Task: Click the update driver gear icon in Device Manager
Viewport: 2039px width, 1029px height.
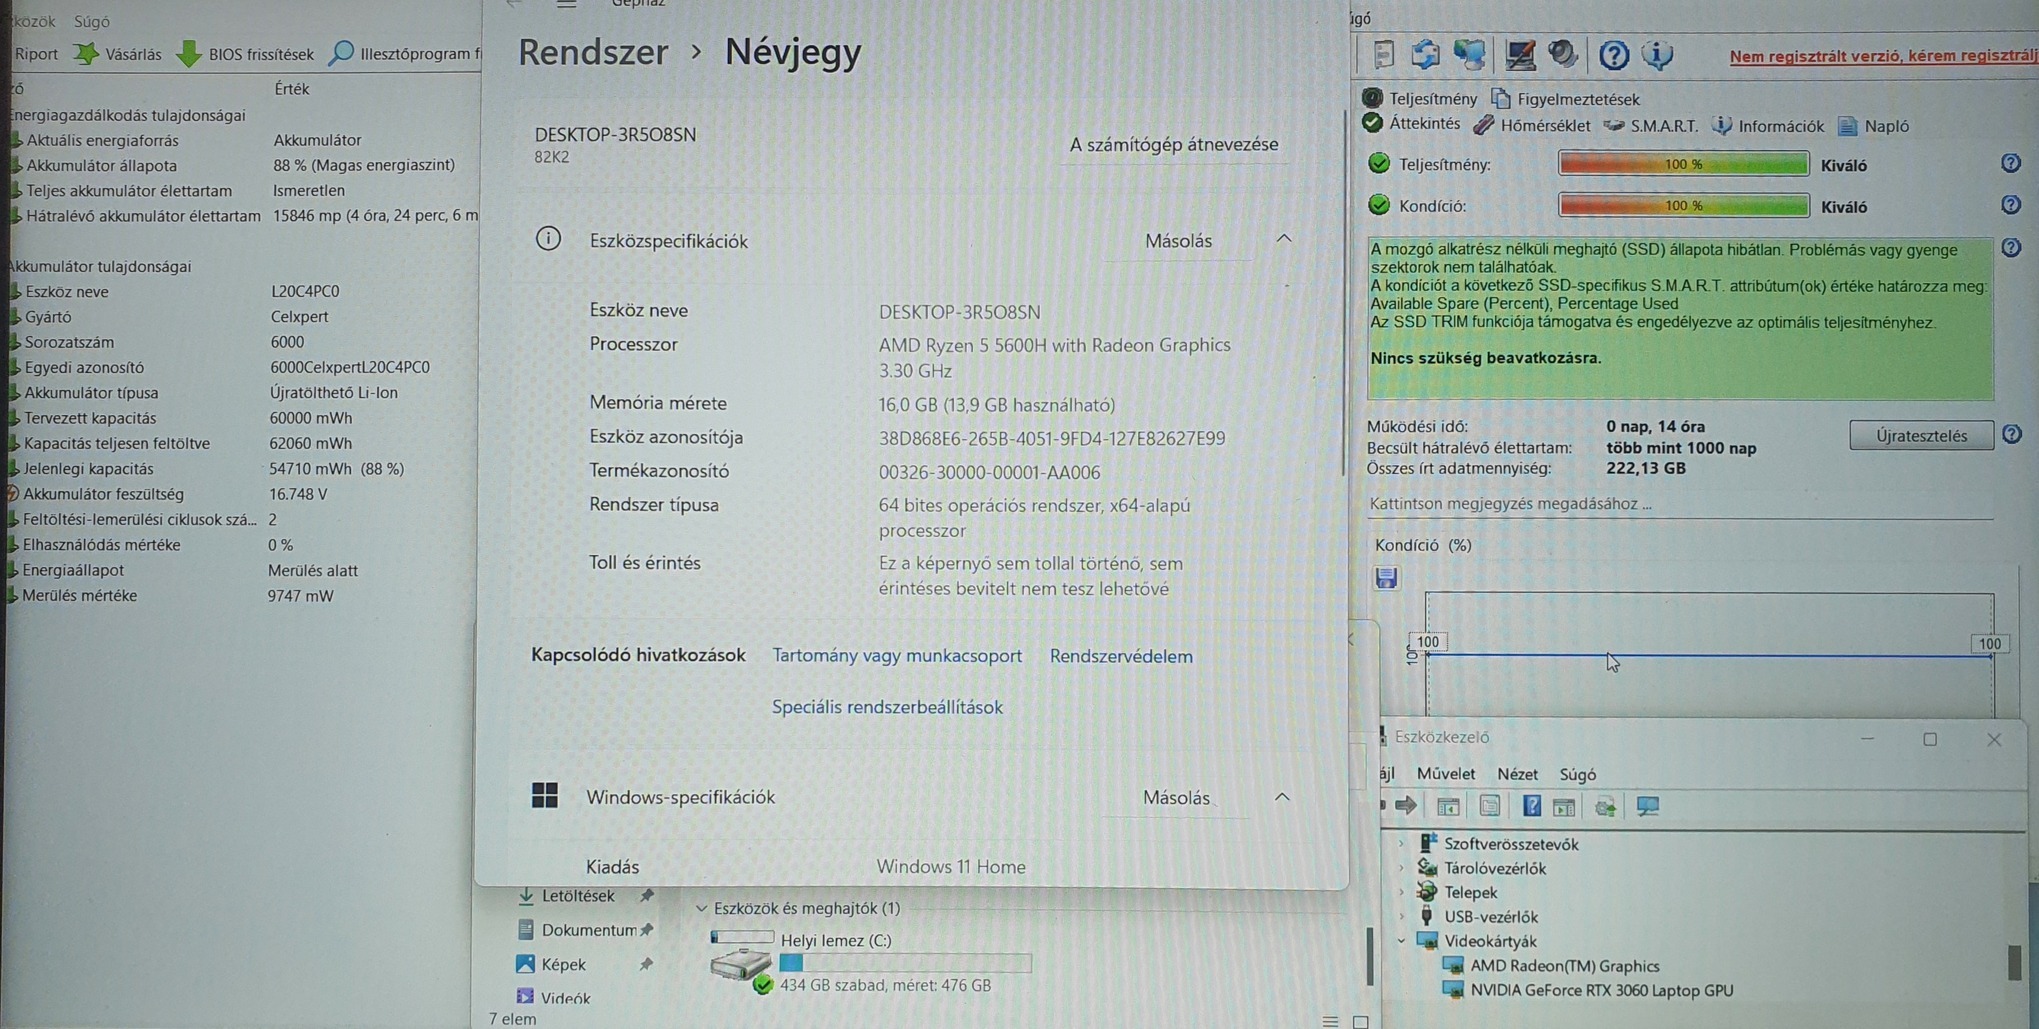Action: point(1606,806)
